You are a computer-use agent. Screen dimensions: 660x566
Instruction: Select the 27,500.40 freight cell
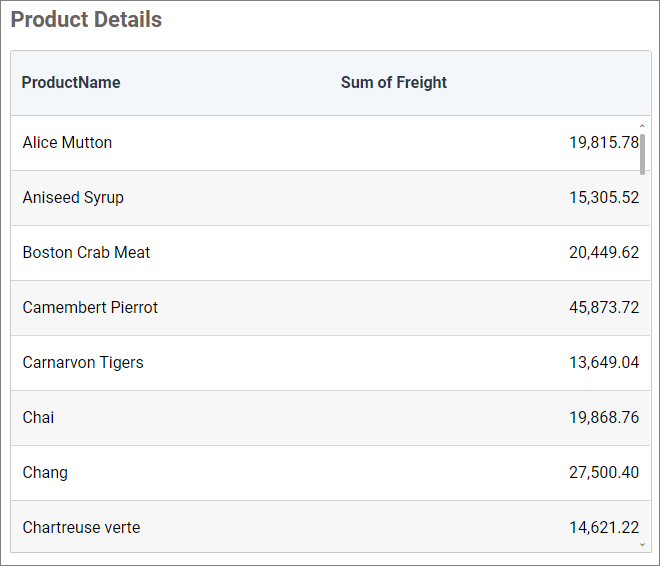click(x=603, y=473)
